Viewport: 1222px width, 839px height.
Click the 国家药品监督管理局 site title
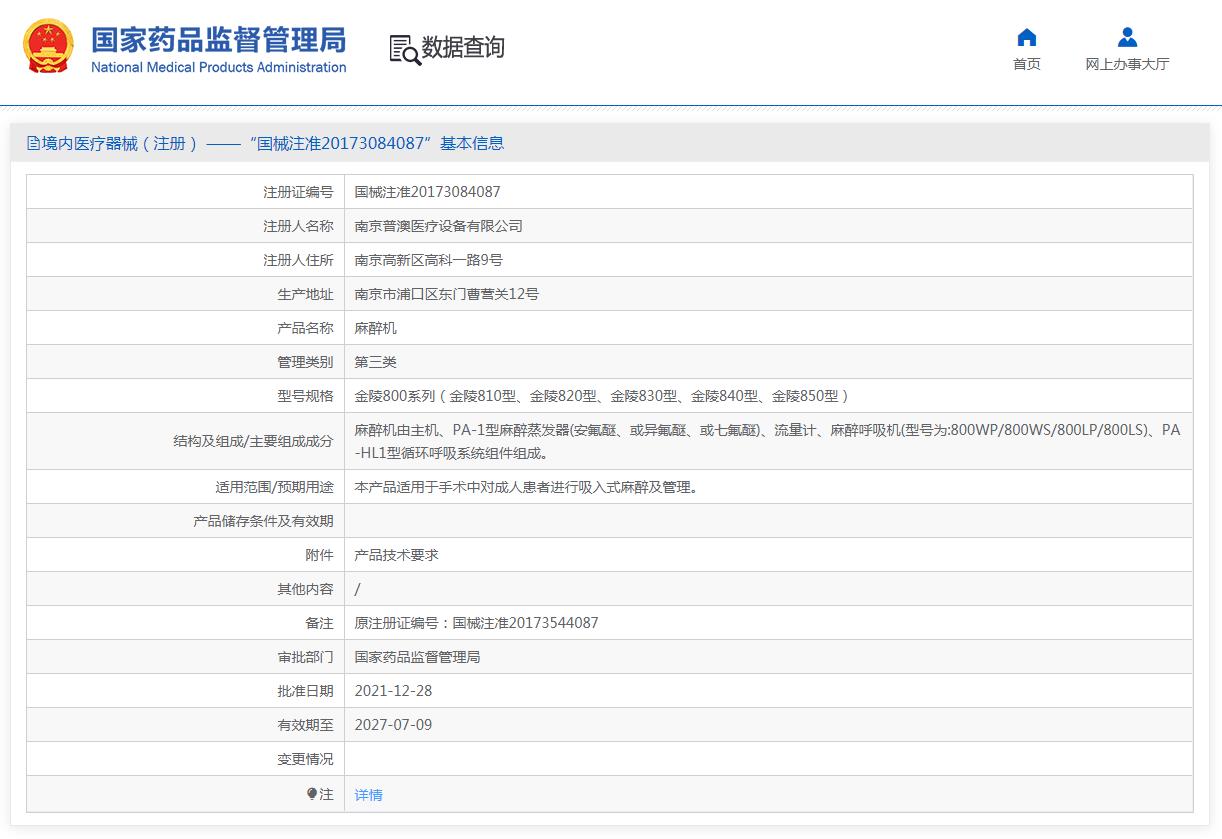pyautogui.click(x=218, y=39)
